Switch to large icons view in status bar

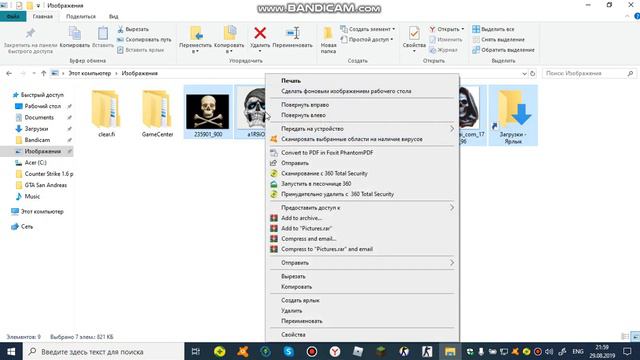[635, 337]
